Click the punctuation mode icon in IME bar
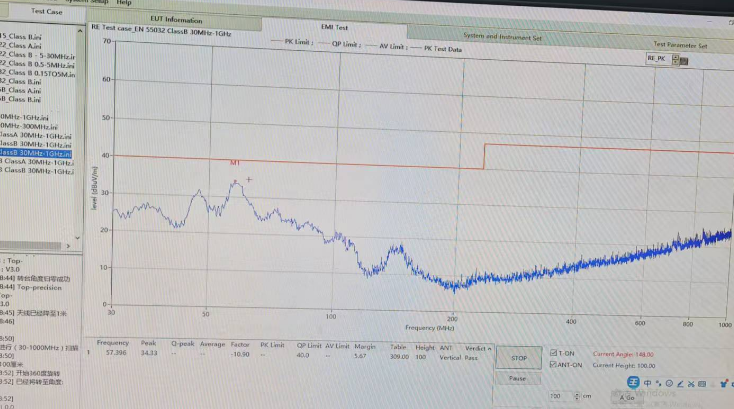 (x=659, y=383)
